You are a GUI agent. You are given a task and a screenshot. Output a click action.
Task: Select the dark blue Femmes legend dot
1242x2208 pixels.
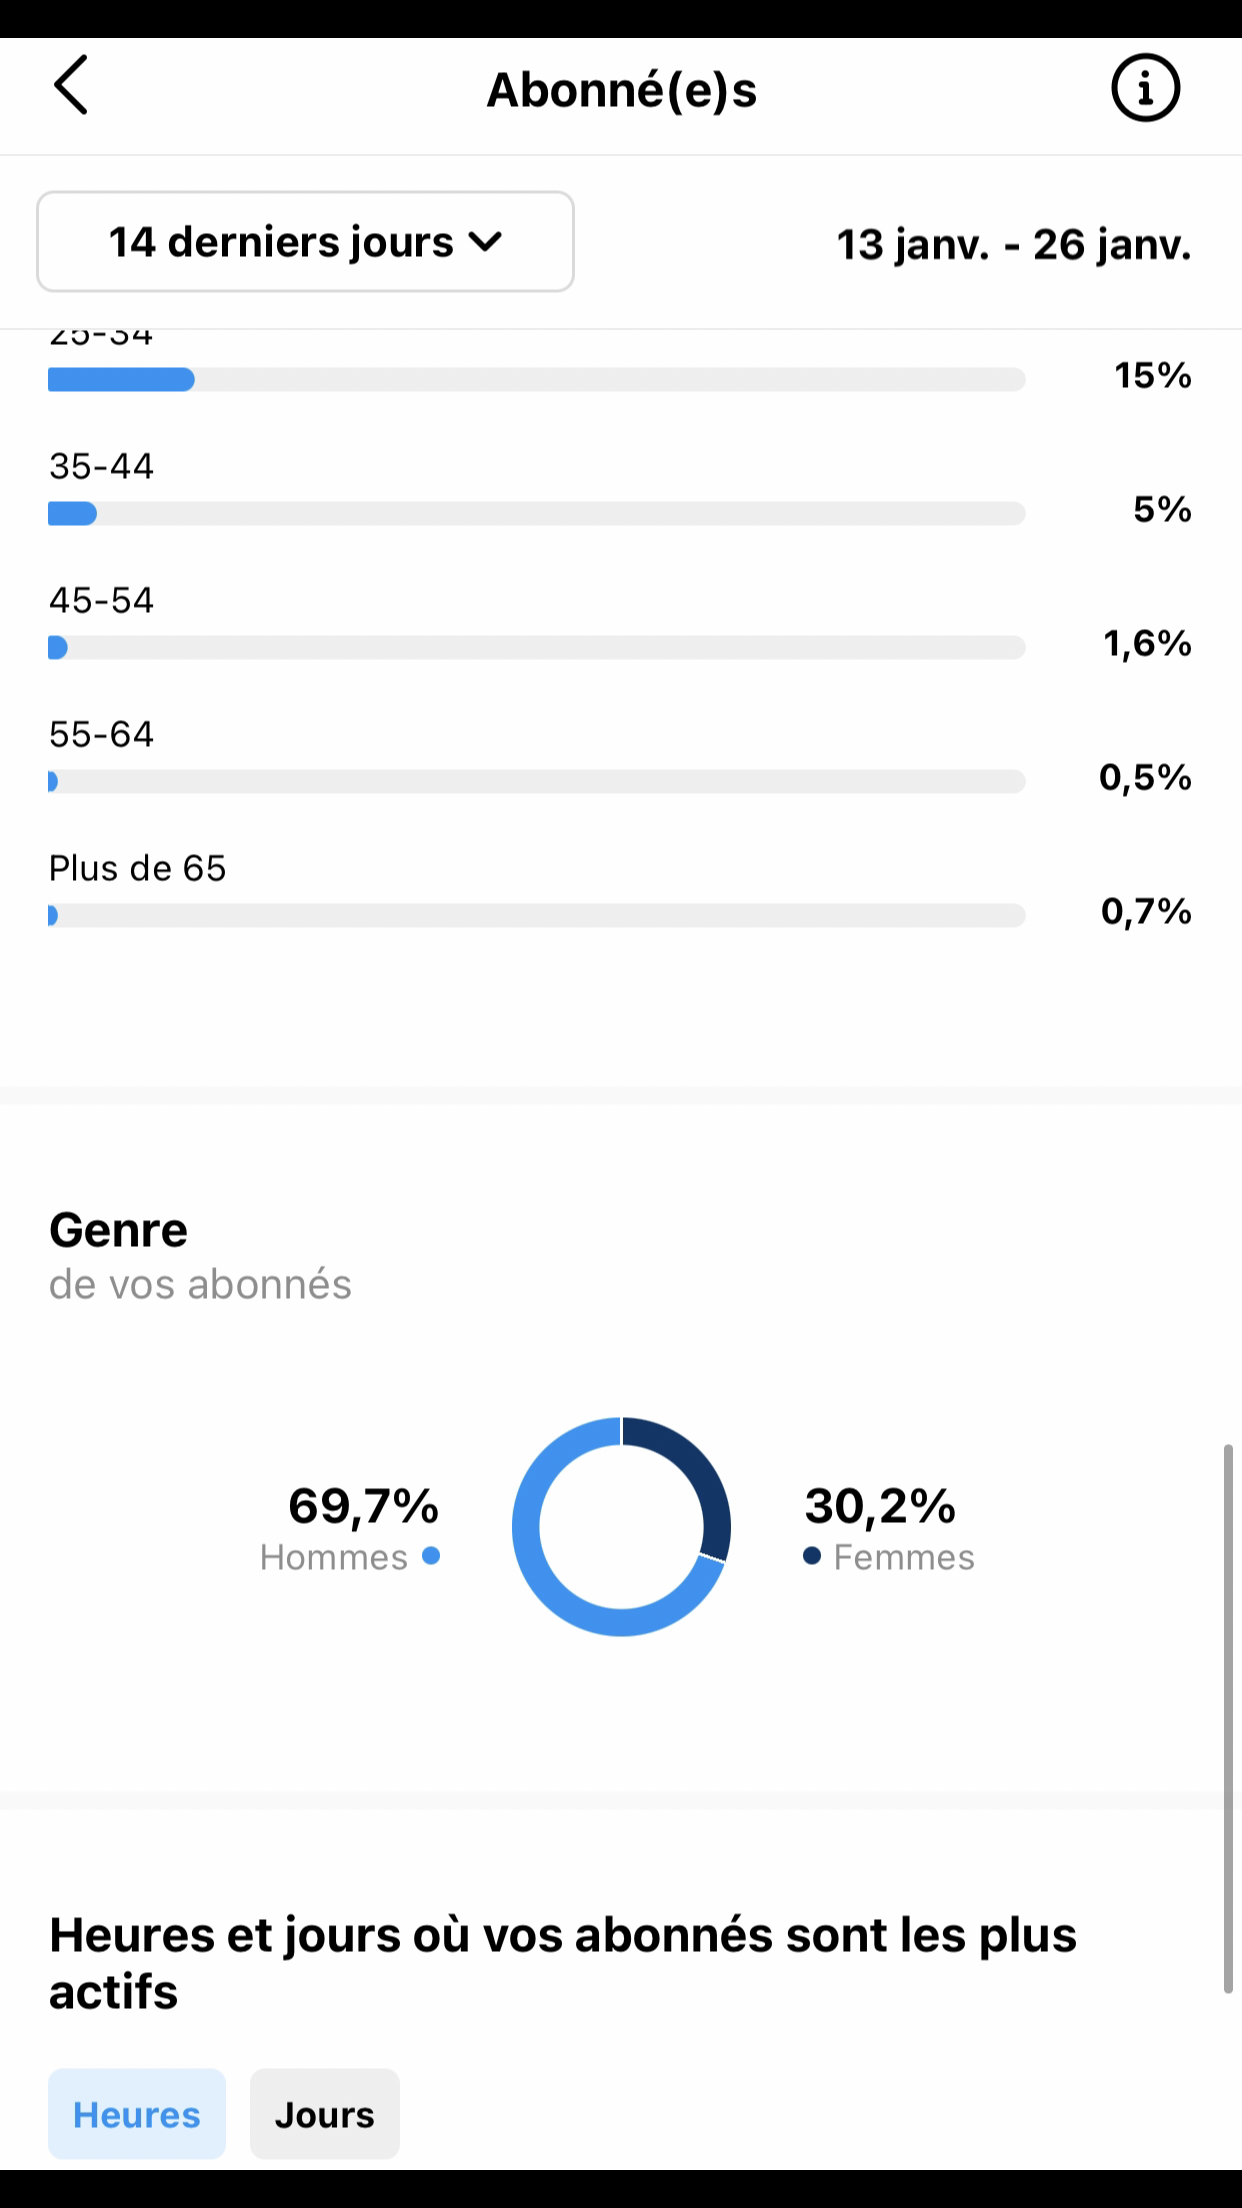pyautogui.click(x=812, y=1556)
